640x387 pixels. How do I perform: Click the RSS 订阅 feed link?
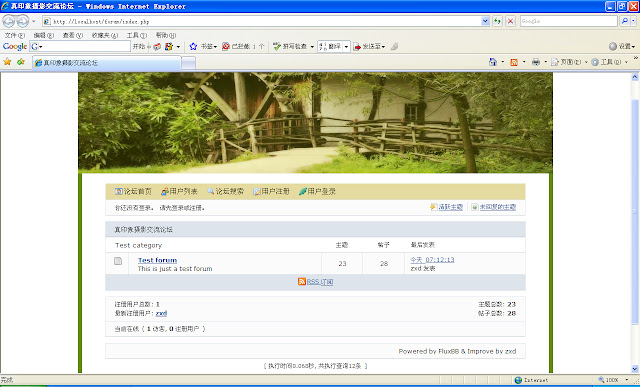[320, 282]
